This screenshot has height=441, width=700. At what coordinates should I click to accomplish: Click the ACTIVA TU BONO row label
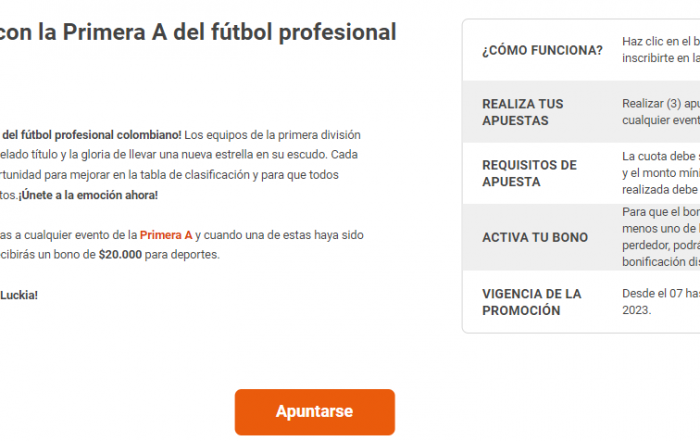point(535,237)
